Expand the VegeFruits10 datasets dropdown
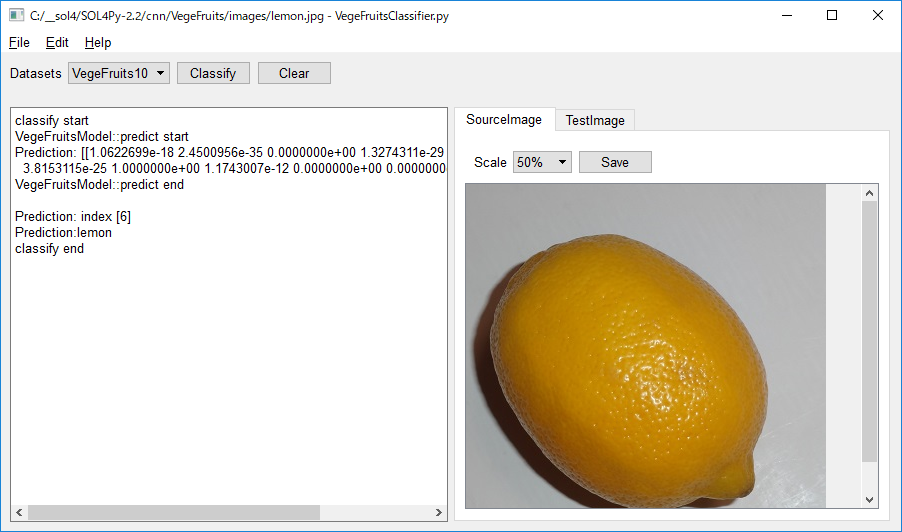 (x=119, y=73)
